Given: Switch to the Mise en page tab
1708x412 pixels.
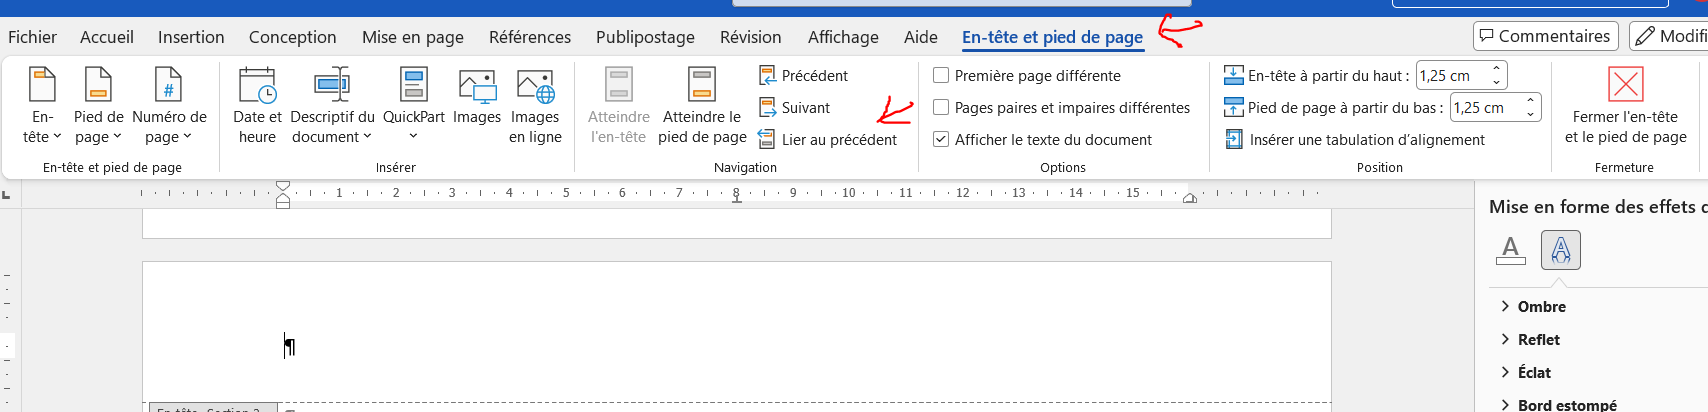Looking at the screenshot, I should [413, 37].
